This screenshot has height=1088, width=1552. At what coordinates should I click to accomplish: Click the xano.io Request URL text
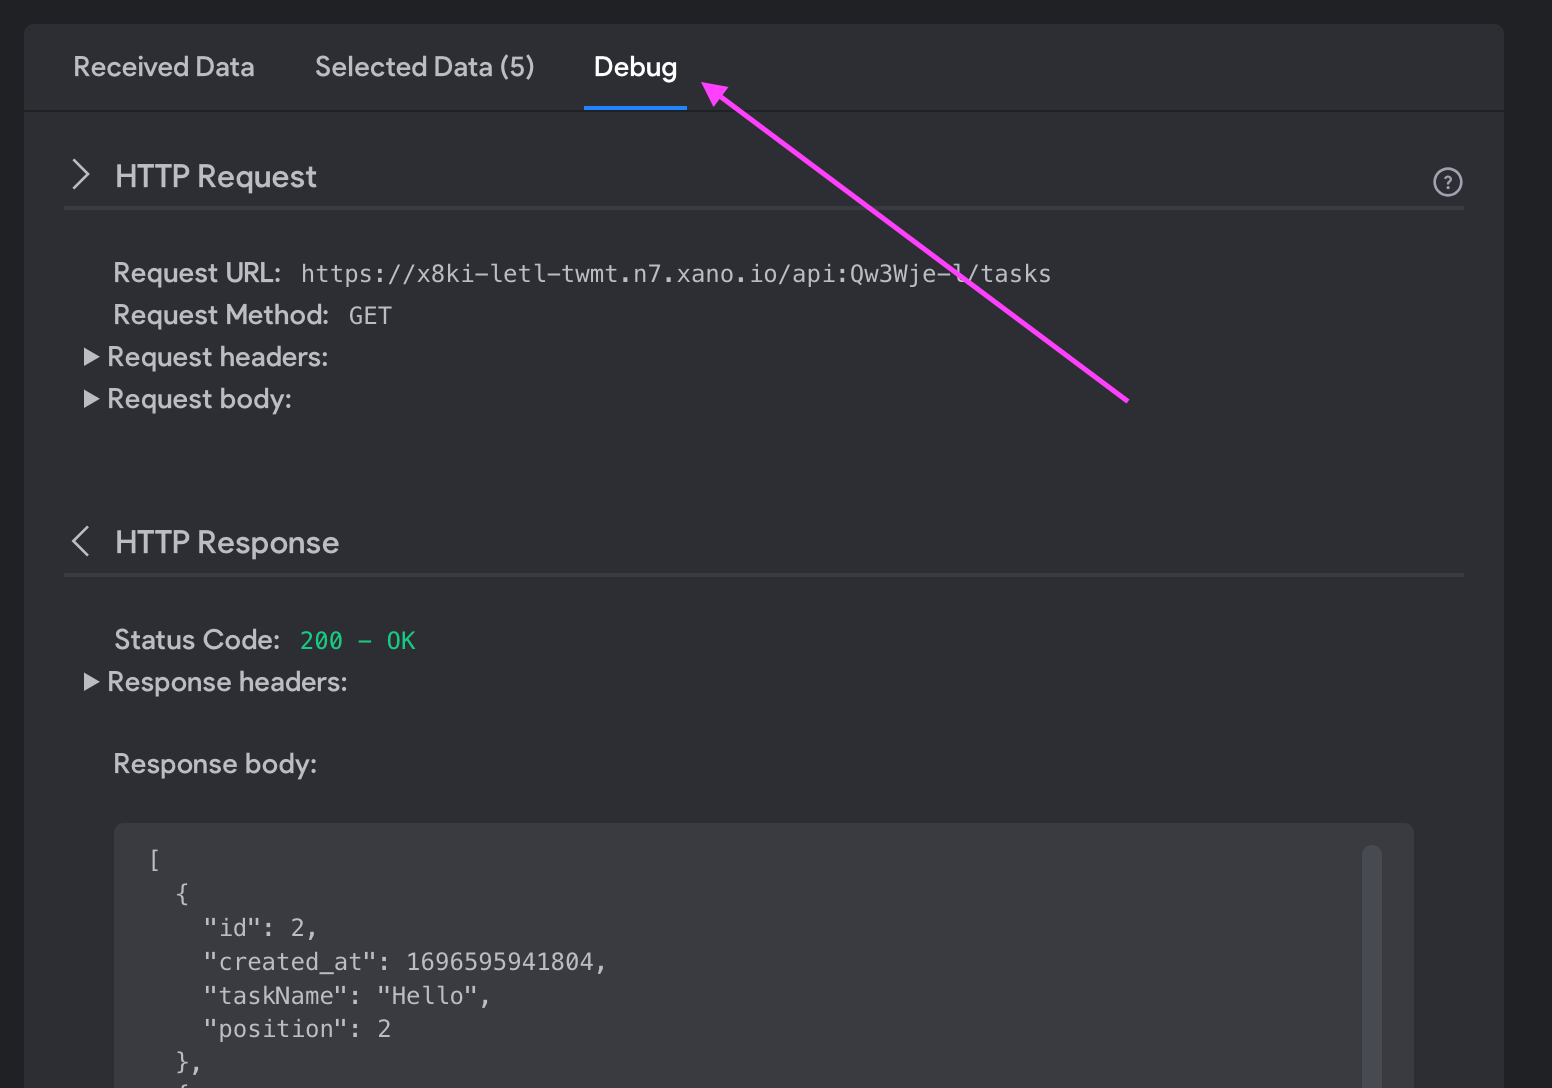(676, 274)
